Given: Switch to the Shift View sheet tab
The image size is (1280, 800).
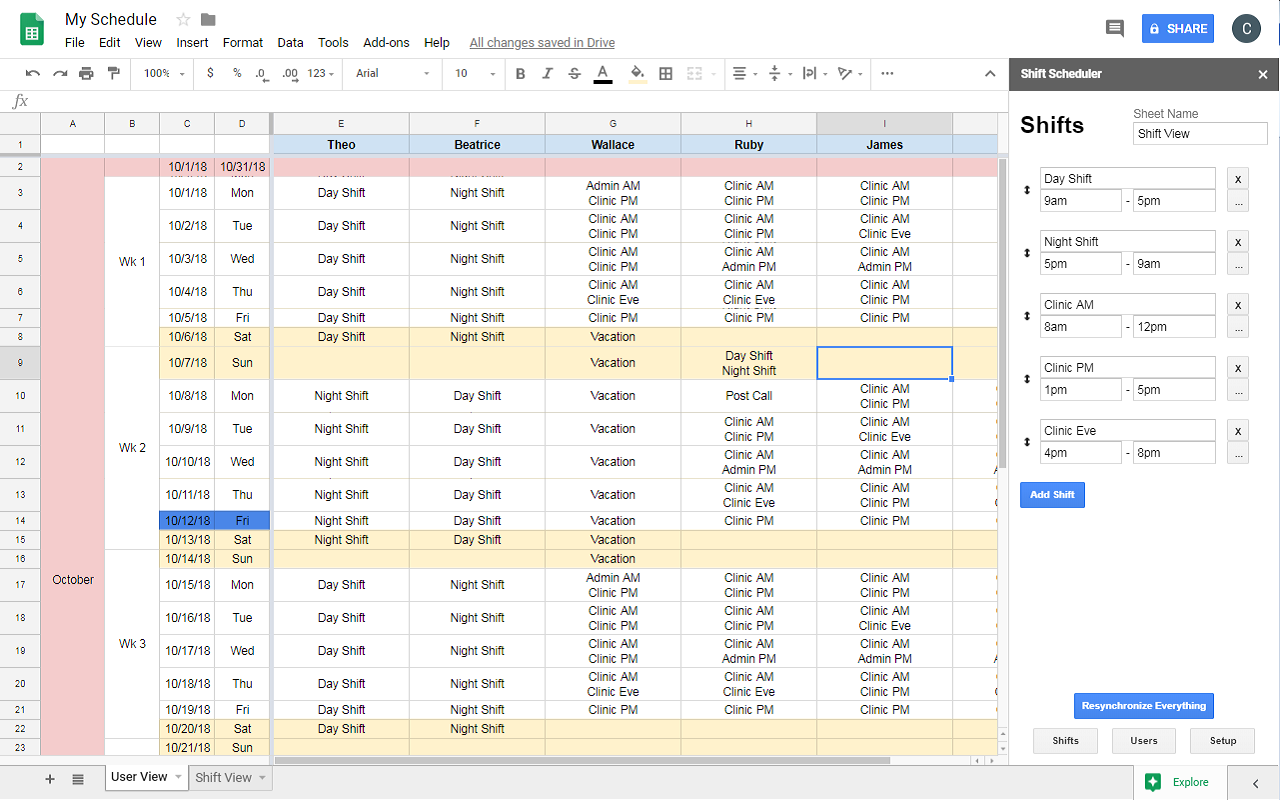Looking at the screenshot, I should pos(222,777).
